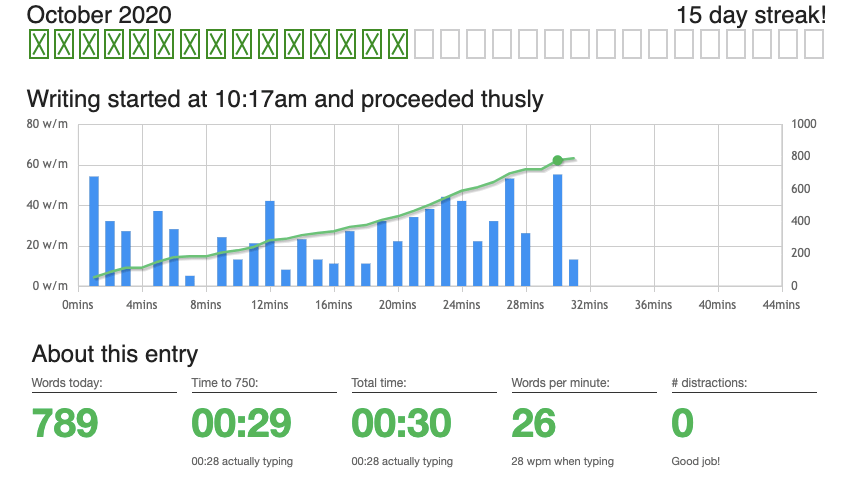Click the final empty day box in the row
Screen dimensions: 846x486
(x=813, y=44)
